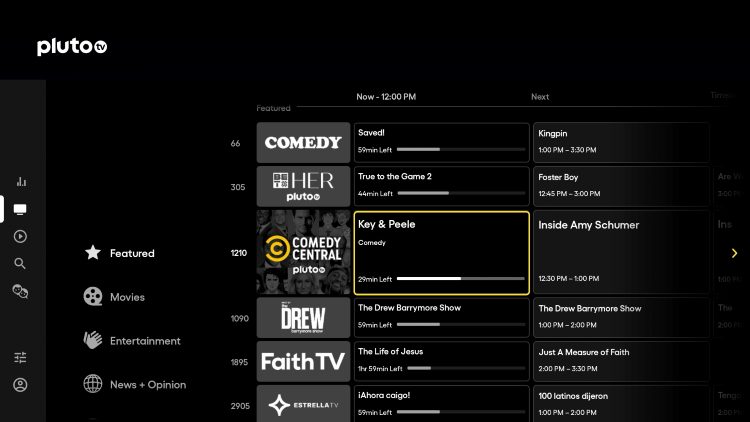
Task: Open On Demand play-circle icon
Action: tap(20, 236)
